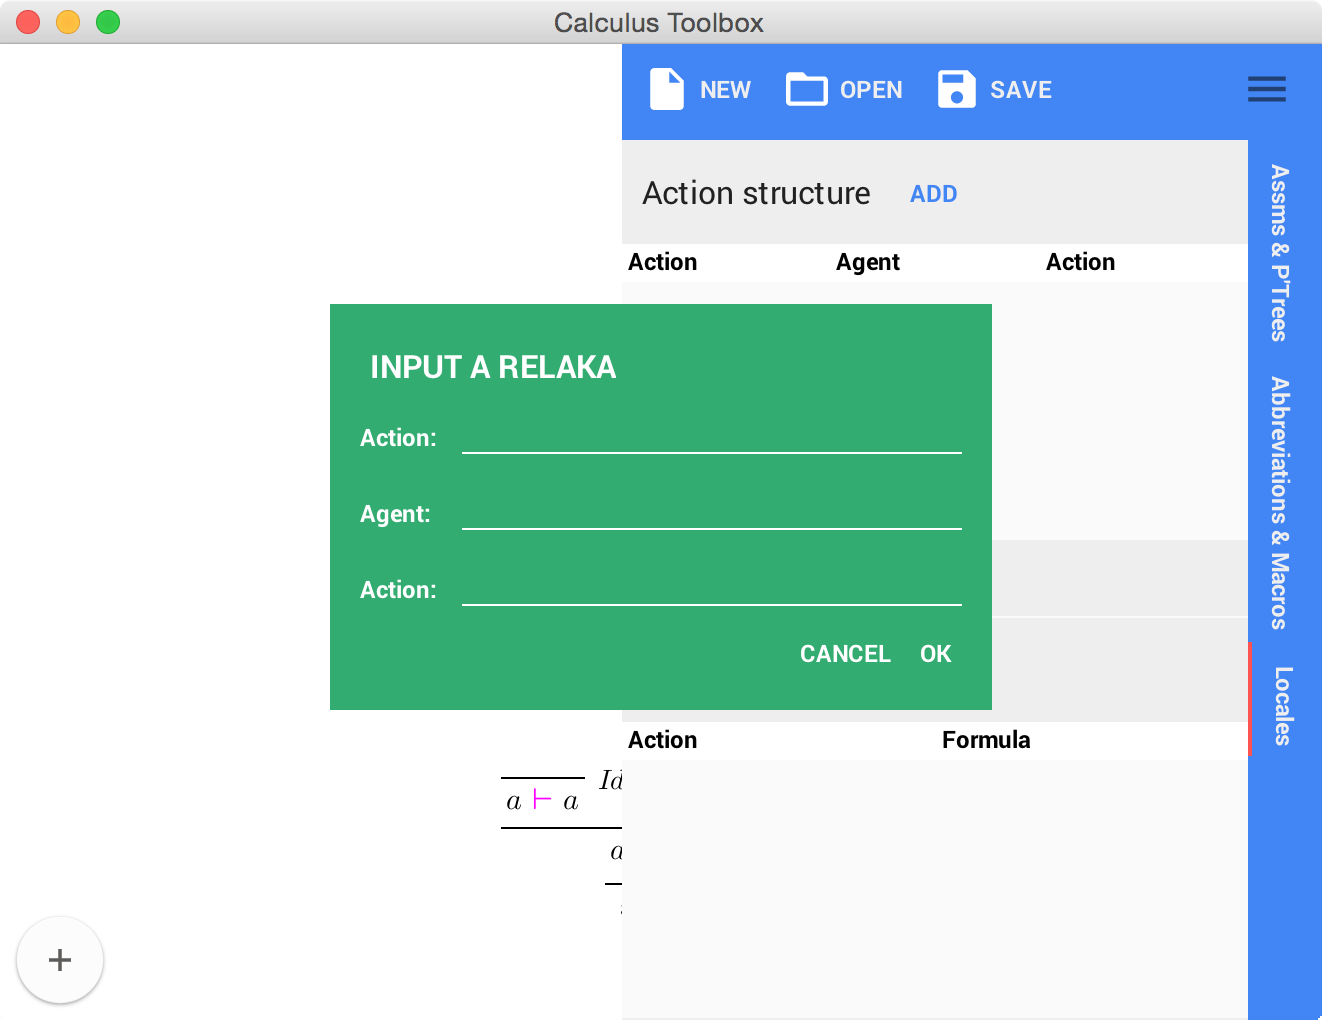
Task: Click the SAVE label in toolbar
Action: point(1021,90)
